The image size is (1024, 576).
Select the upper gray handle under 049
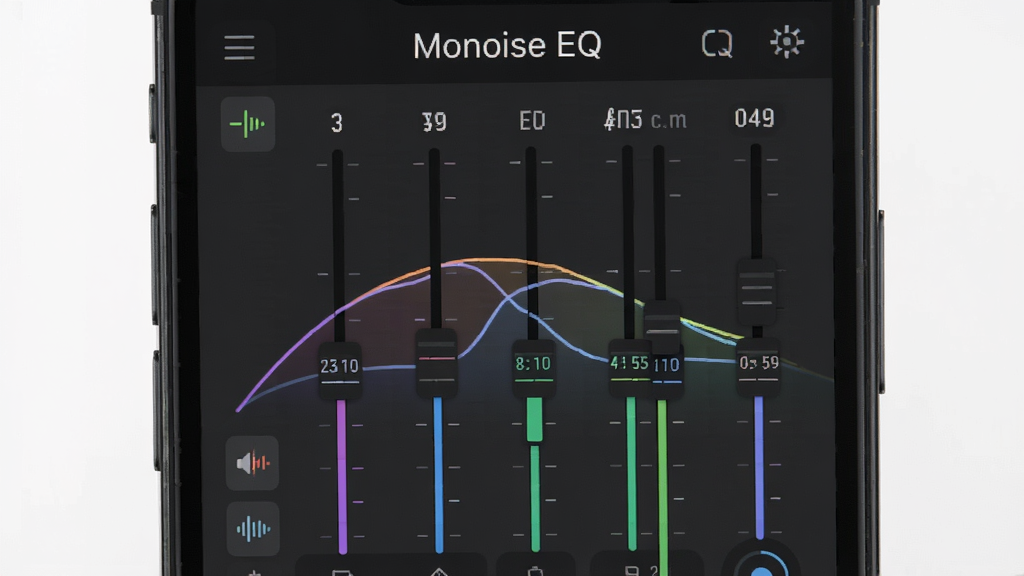click(757, 291)
